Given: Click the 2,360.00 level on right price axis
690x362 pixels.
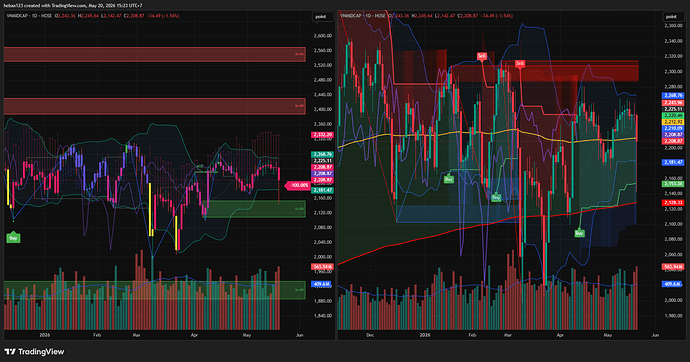Looking at the screenshot, I should (673, 26).
